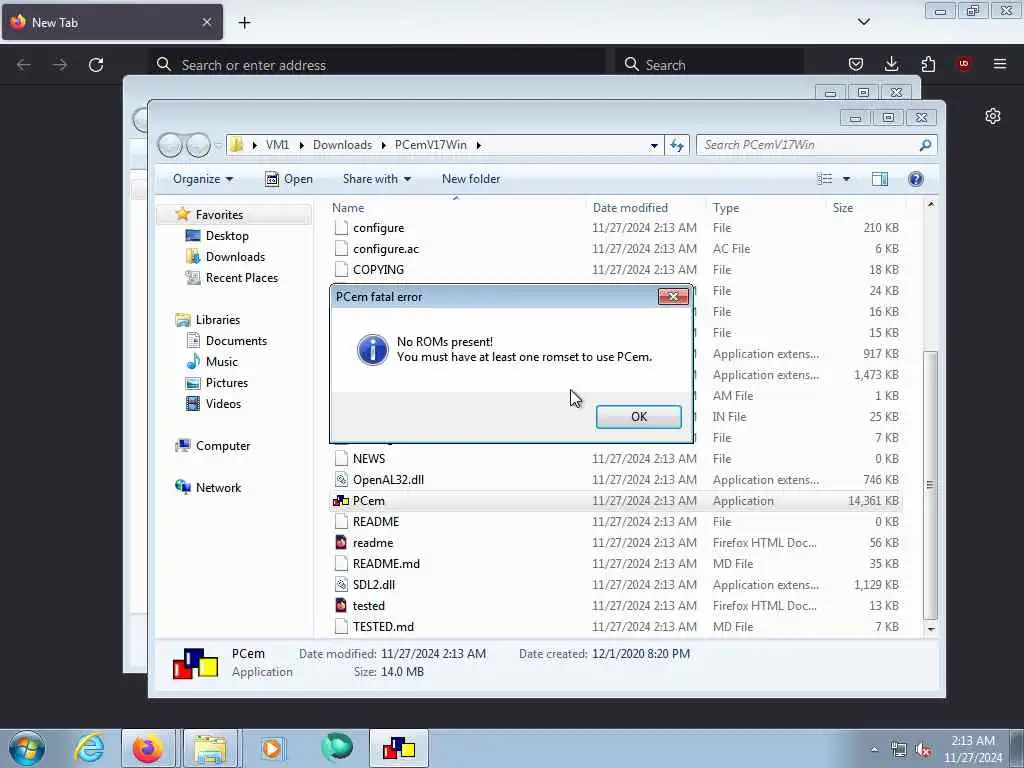Viewport: 1024px width, 768px height.
Task: Select the OpenAL32.dll file icon
Action: (x=341, y=480)
